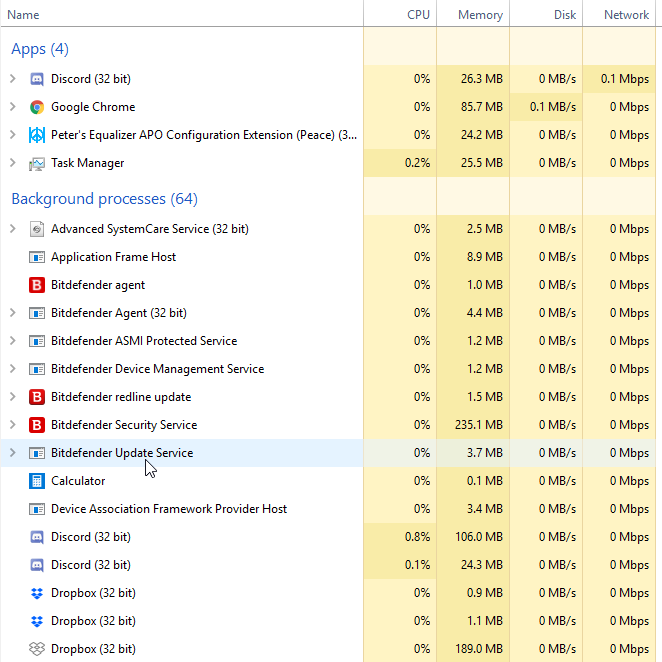Click the 0.1 MB/s disk value

click(553, 107)
